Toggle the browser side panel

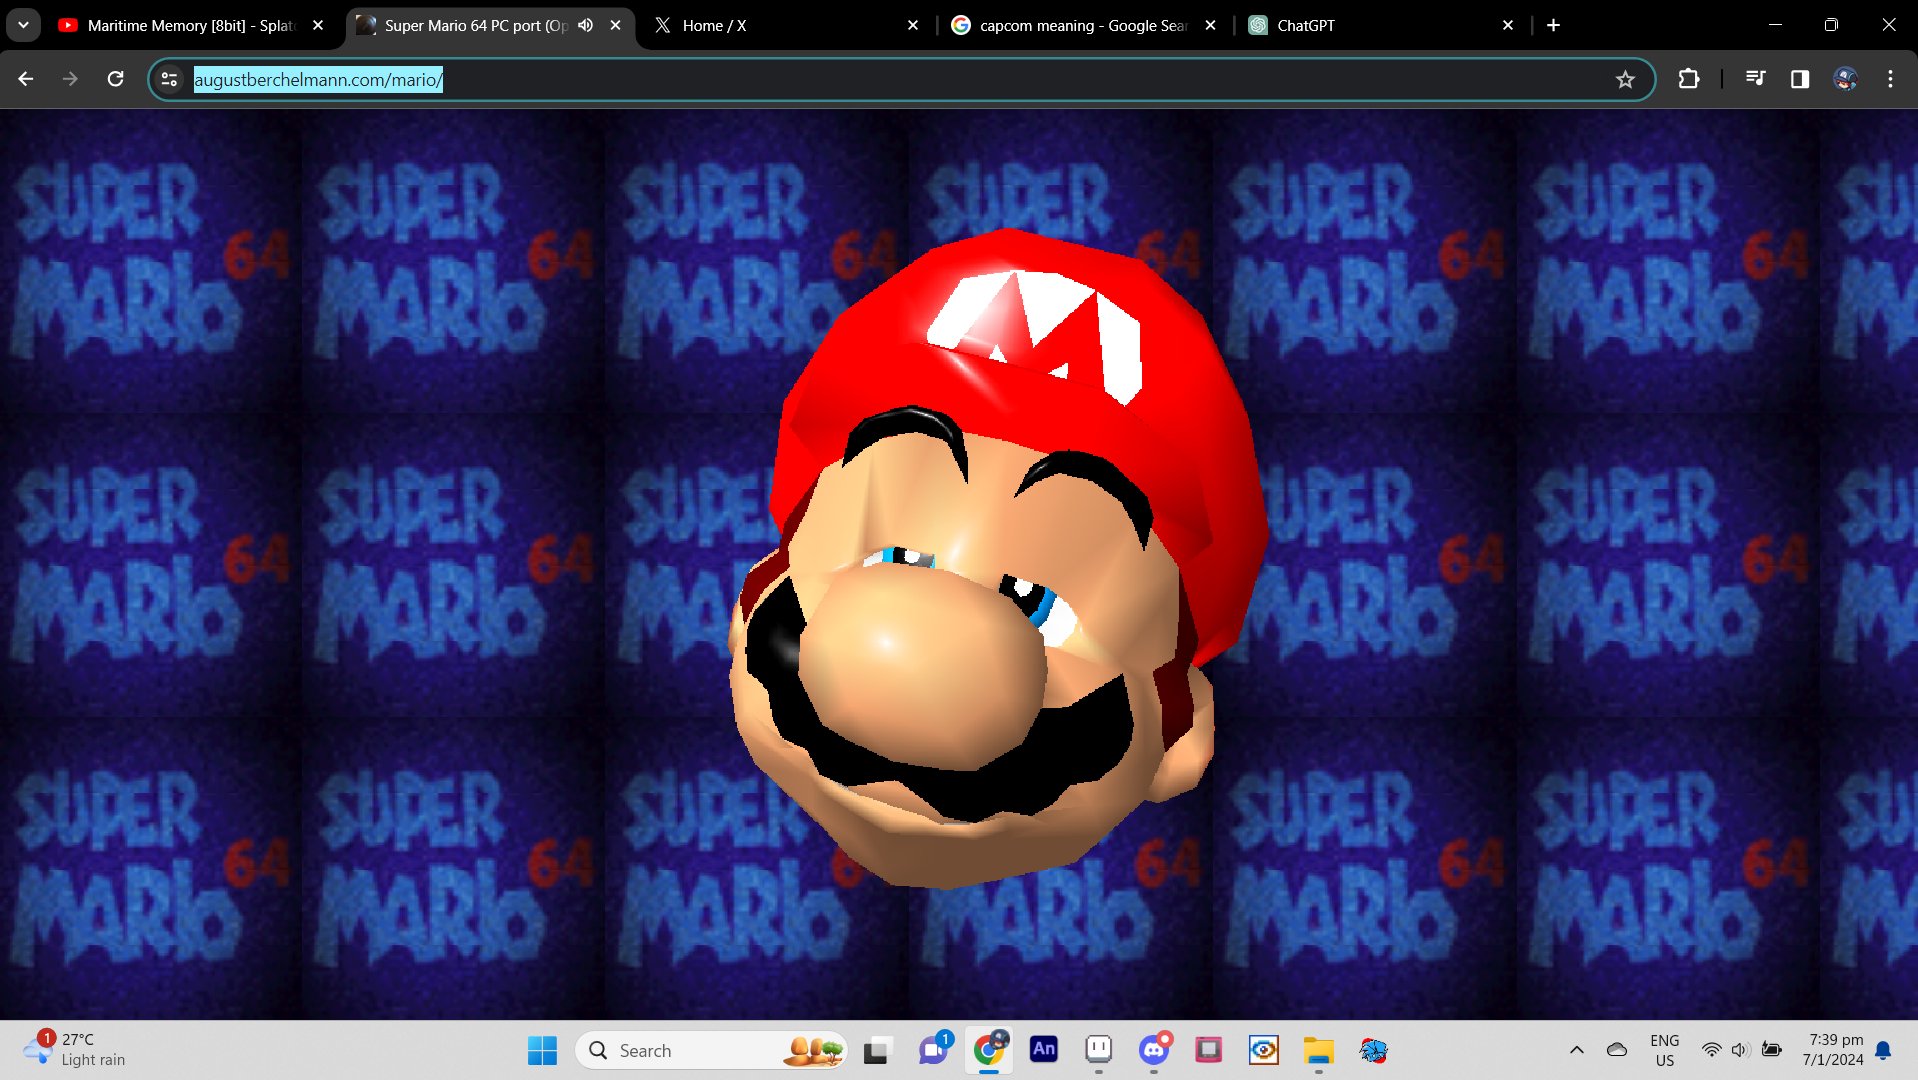pyautogui.click(x=1800, y=79)
